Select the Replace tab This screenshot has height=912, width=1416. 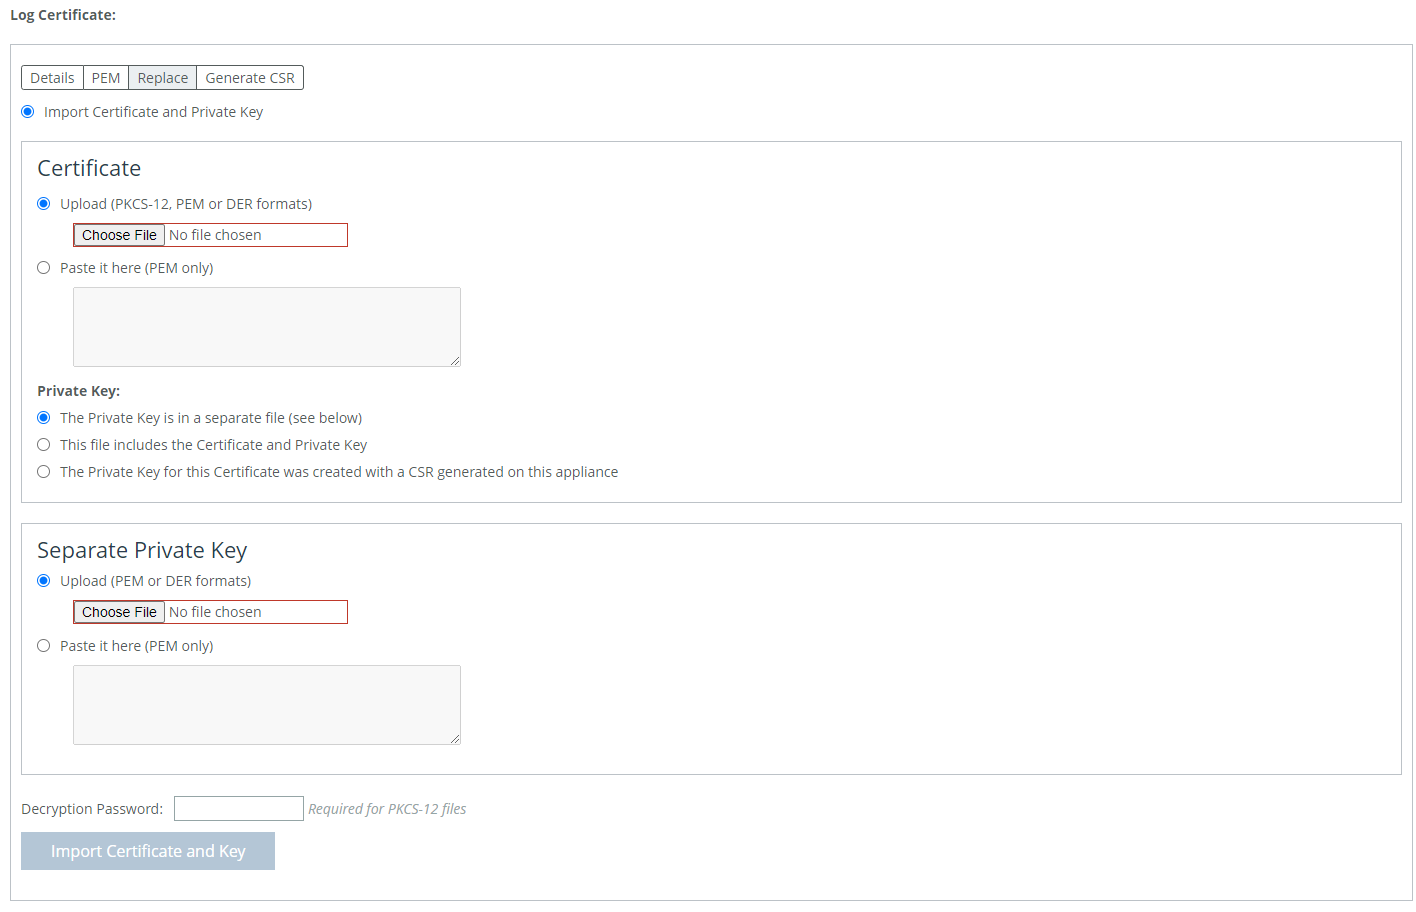pos(162,78)
